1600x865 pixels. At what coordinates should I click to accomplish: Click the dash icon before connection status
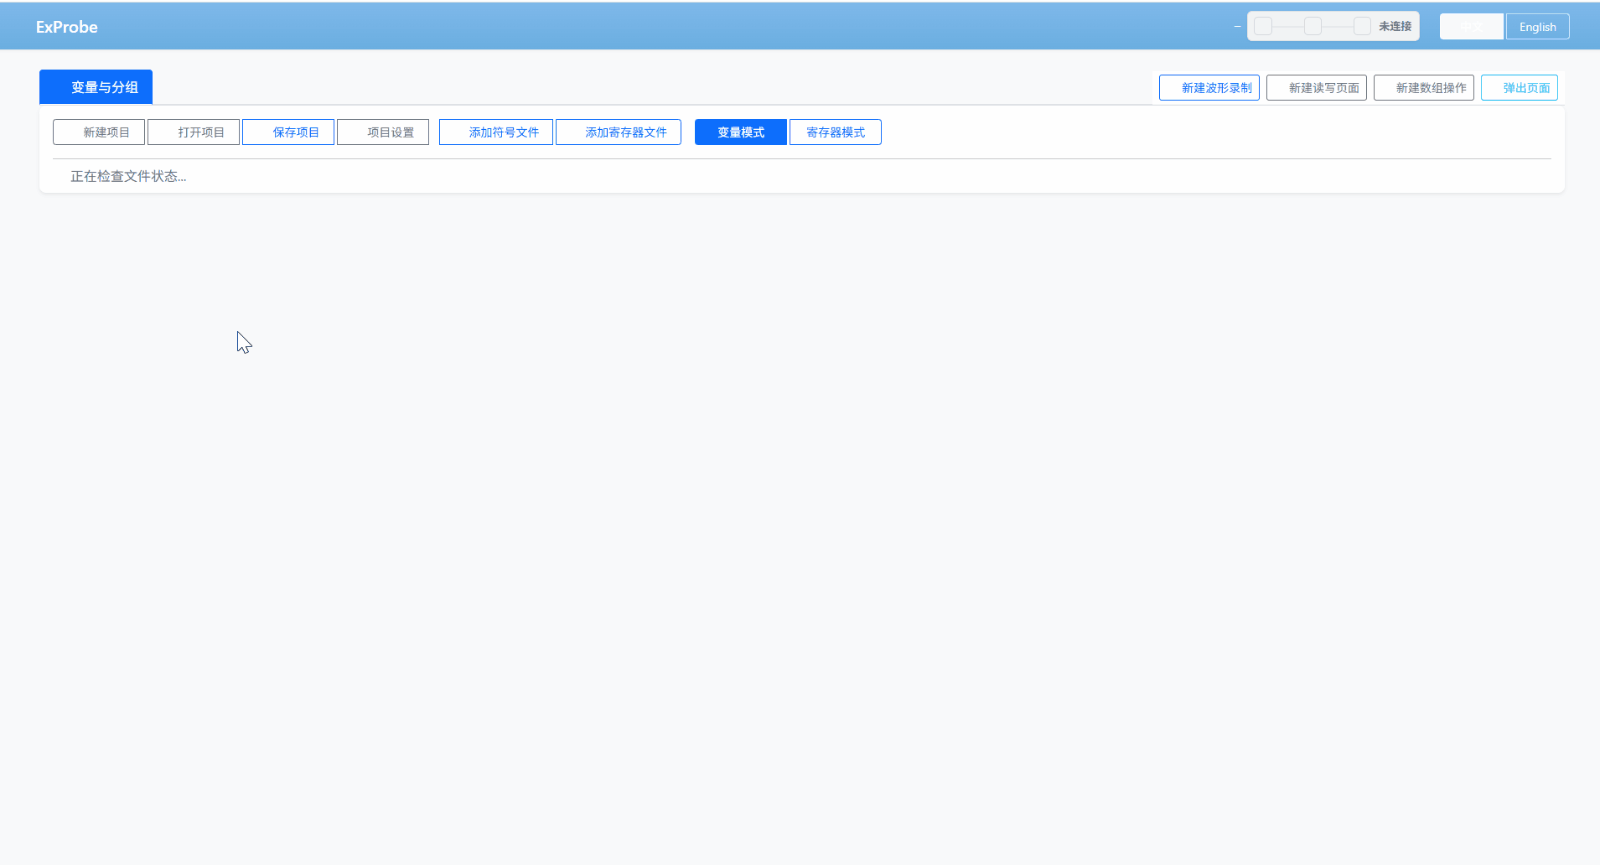coord(1237,26)
